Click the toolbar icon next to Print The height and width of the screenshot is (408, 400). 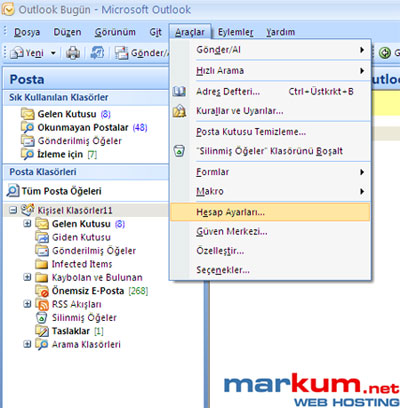(x=97, y=53)
